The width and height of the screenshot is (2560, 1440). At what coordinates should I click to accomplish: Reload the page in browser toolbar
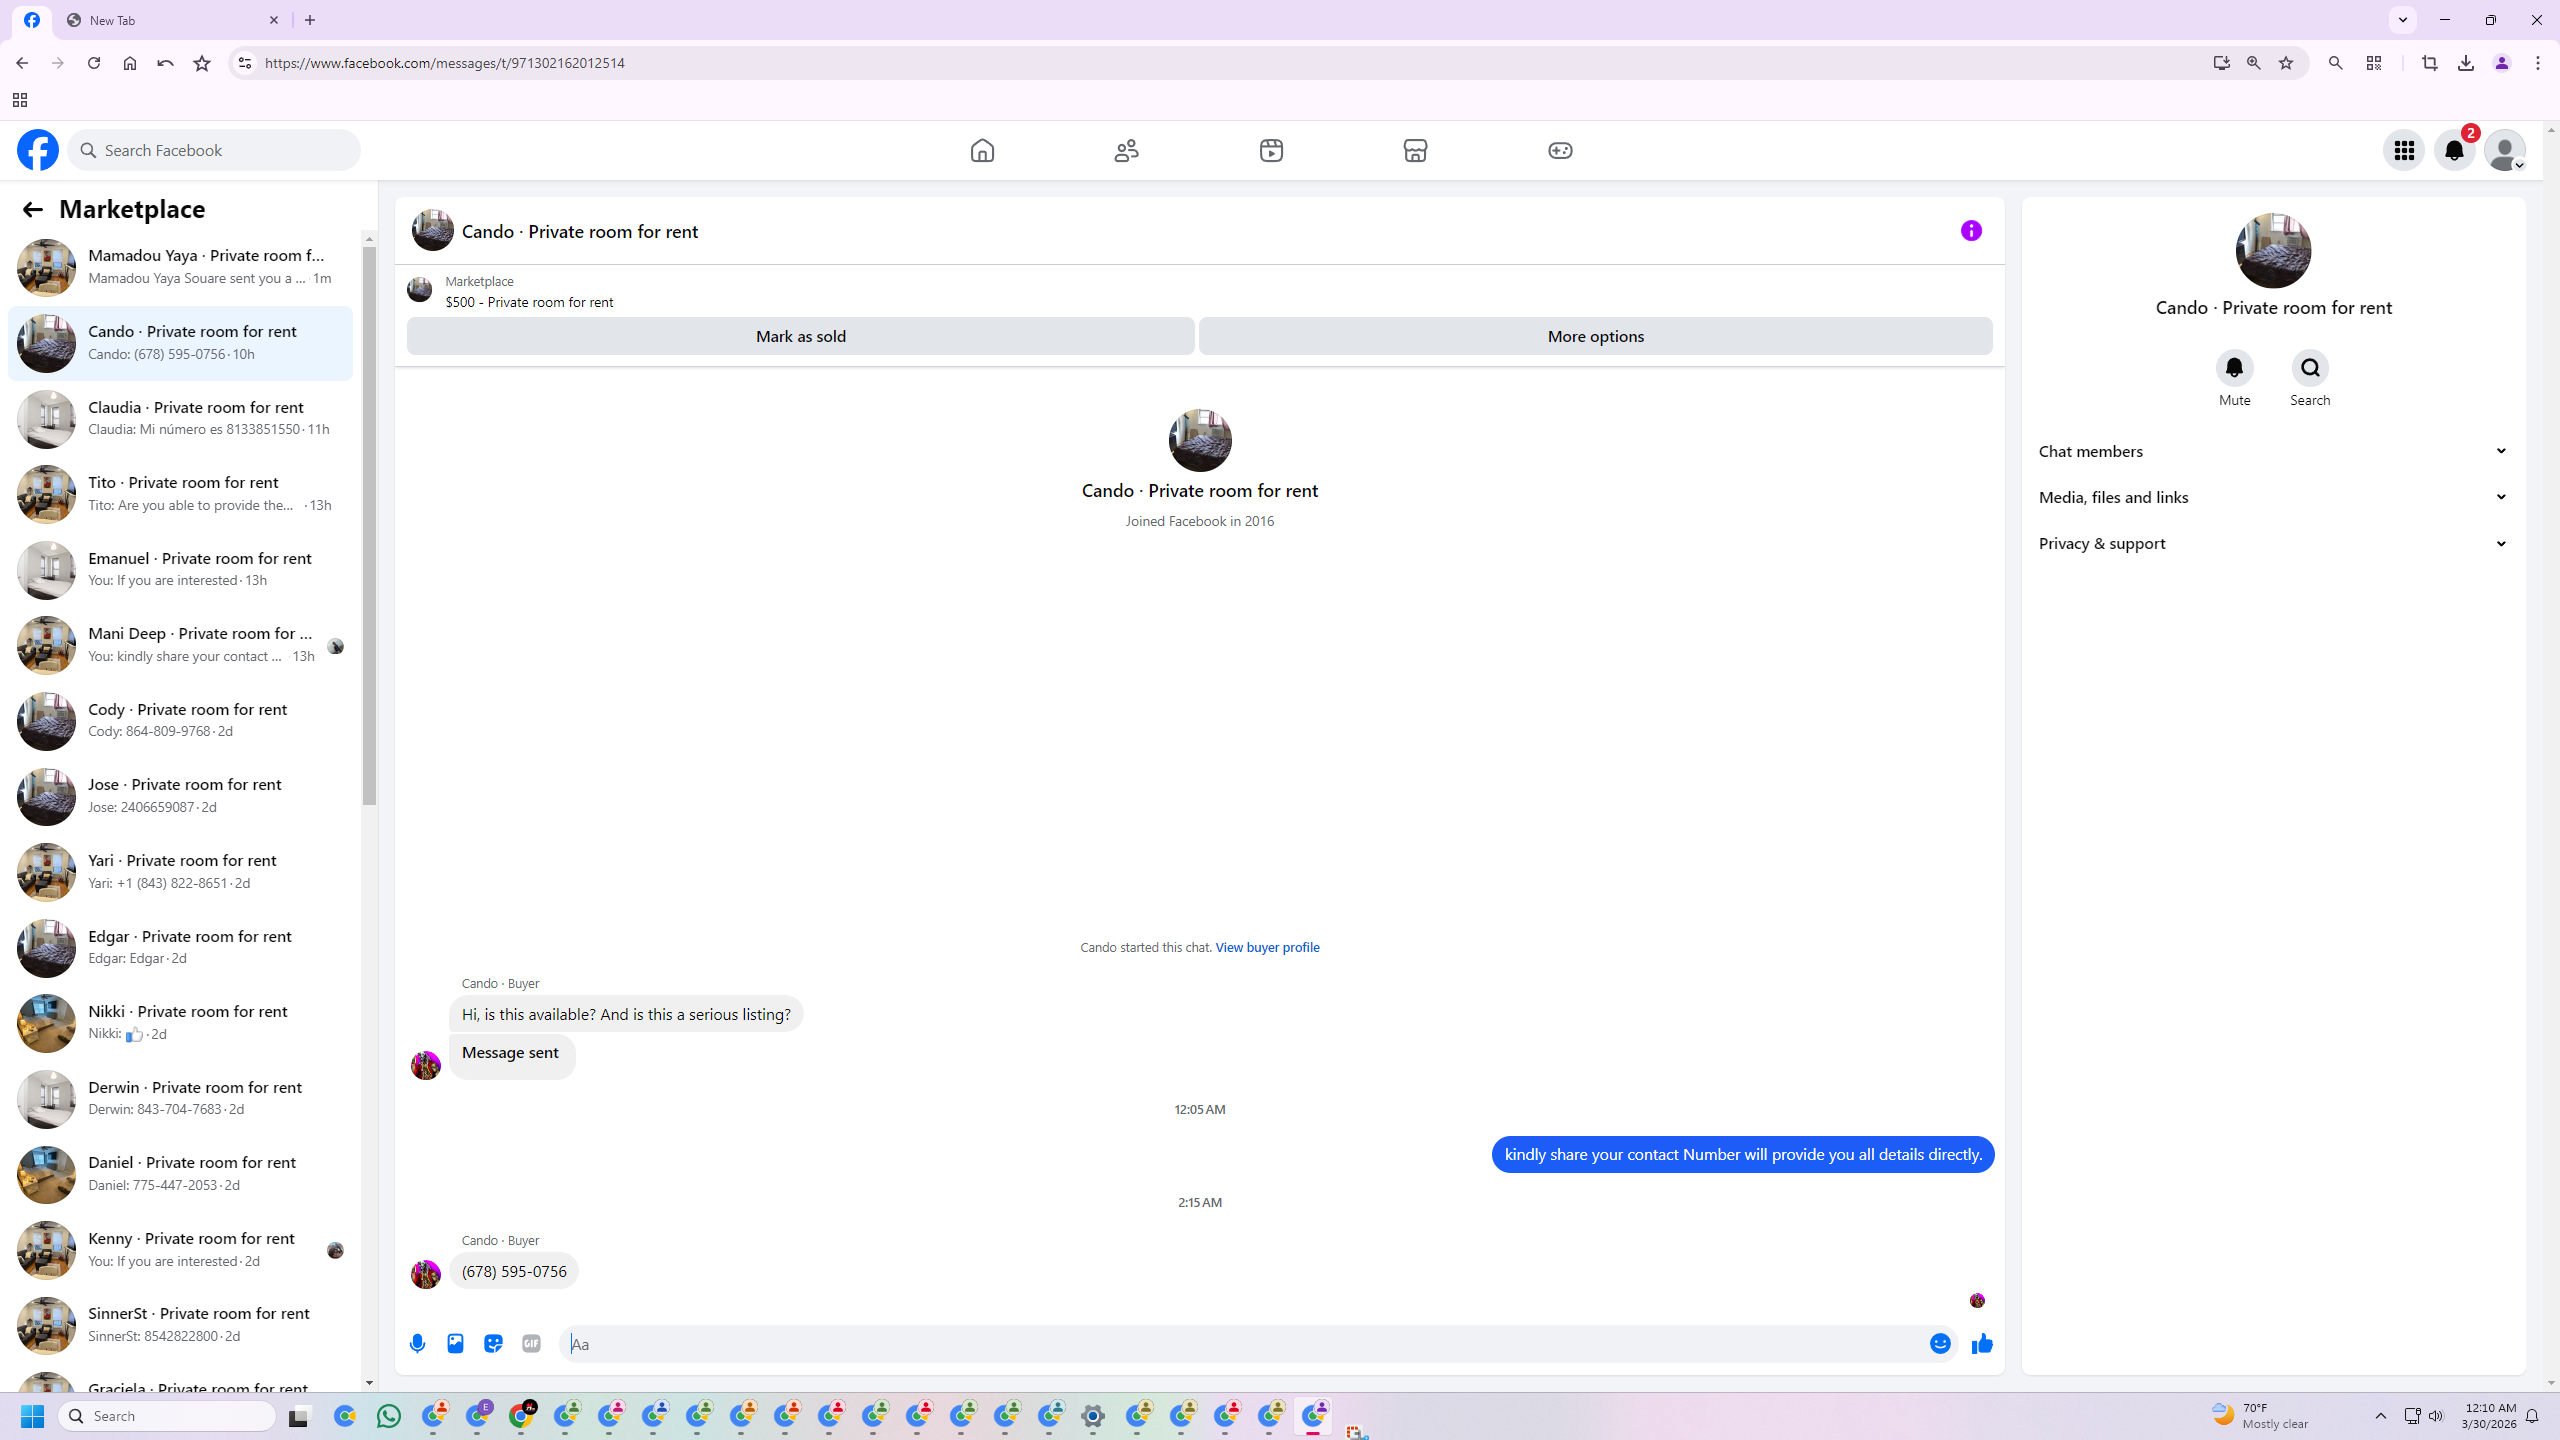tap(94, 63)
